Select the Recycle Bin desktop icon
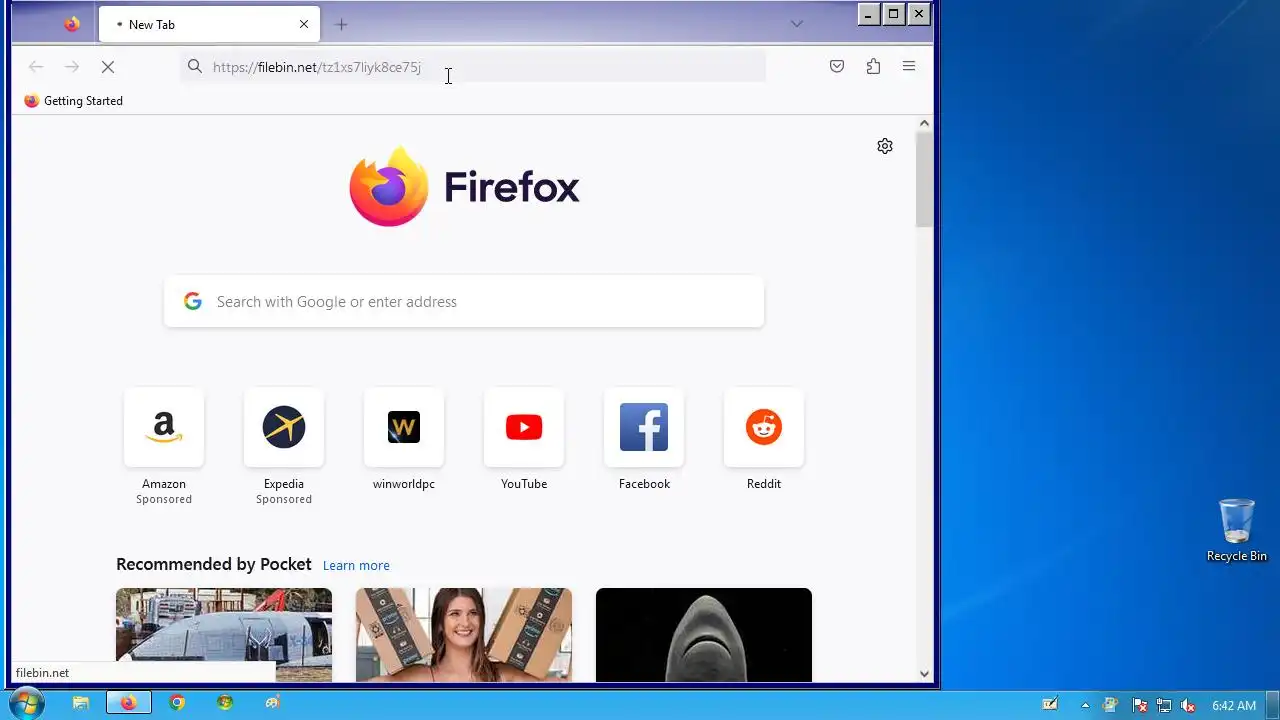The height and width of the screenshot is (720, 1280). [1237, 530]
